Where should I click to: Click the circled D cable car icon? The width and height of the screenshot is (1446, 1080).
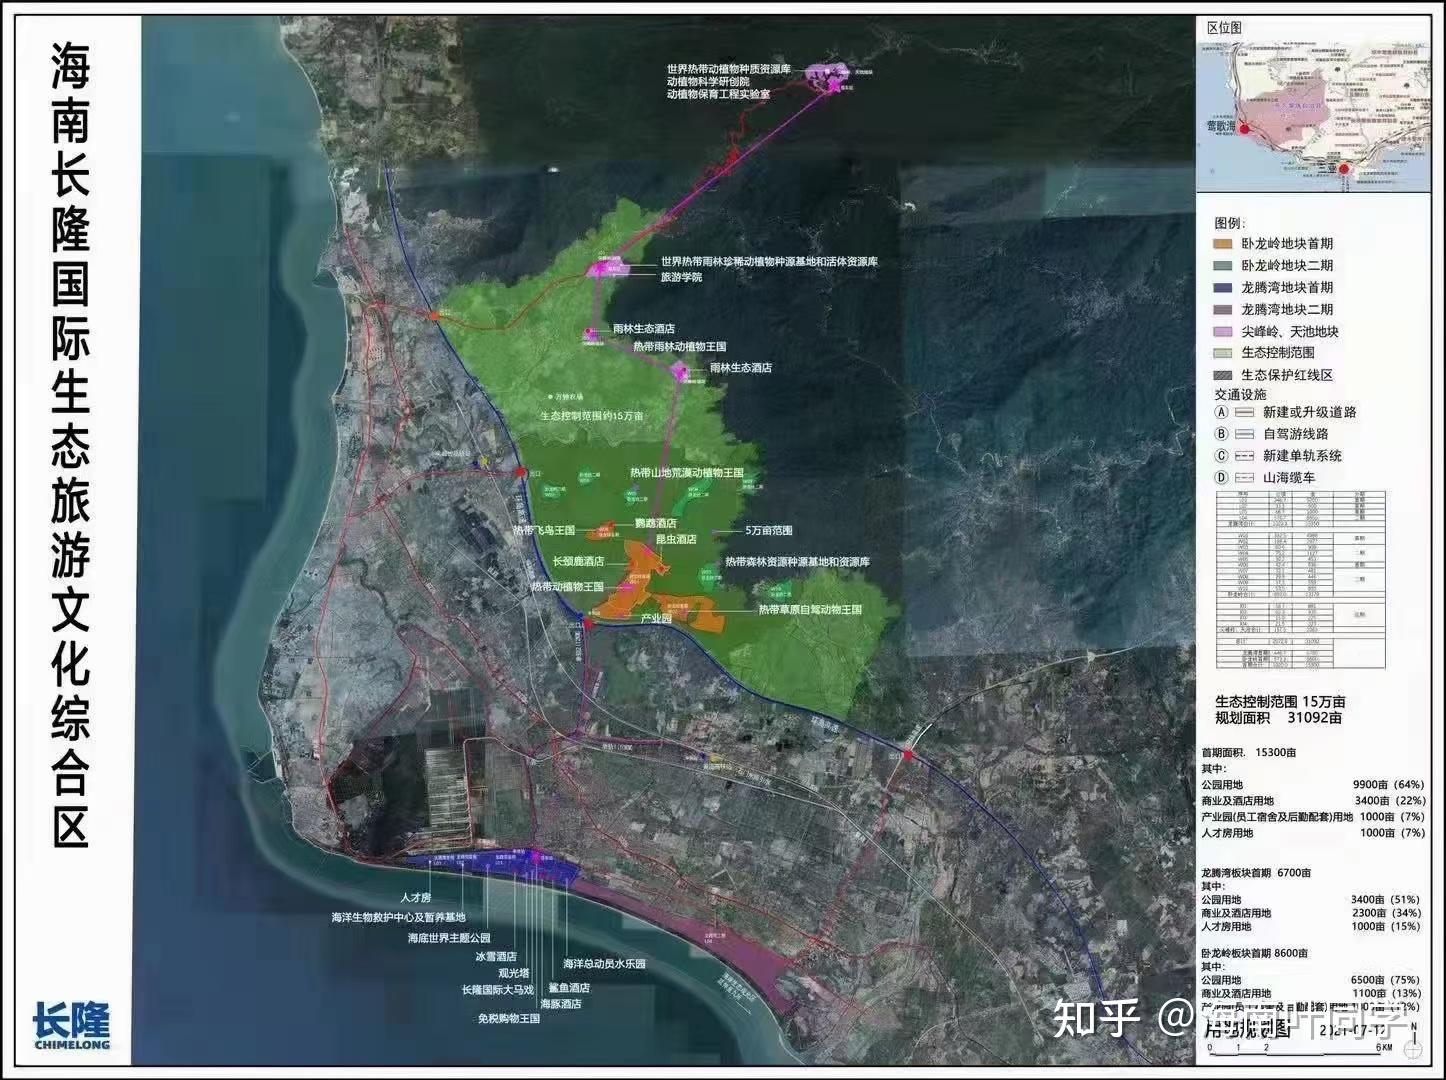1221,478
